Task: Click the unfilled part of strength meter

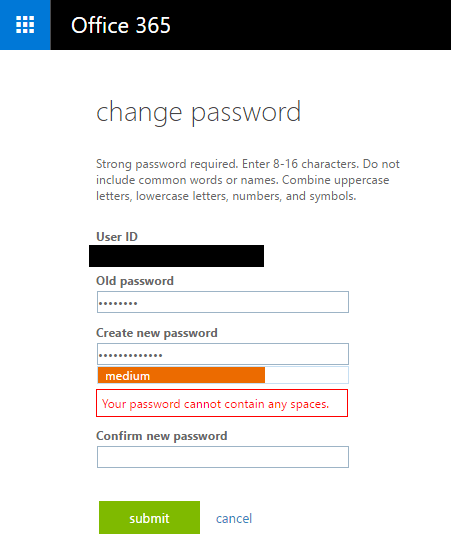Action: pos(307,375)
